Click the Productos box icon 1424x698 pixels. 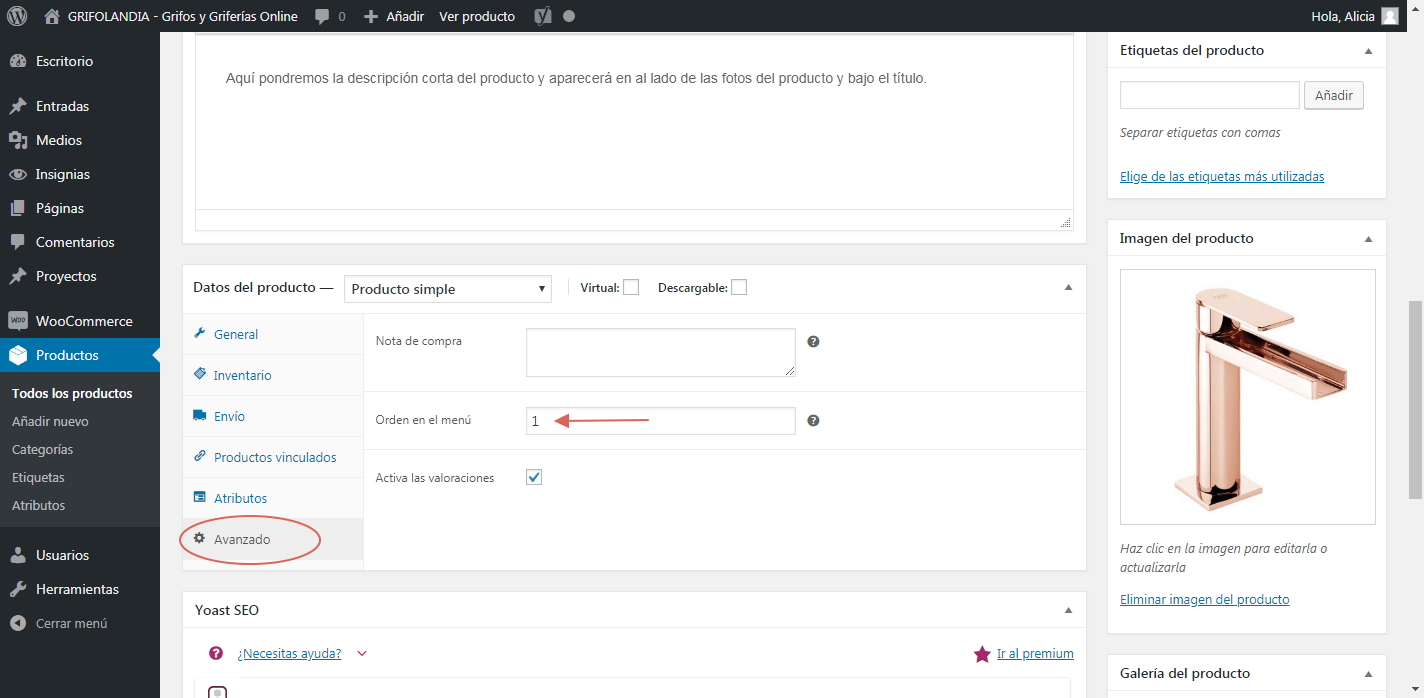click(17, 355)
